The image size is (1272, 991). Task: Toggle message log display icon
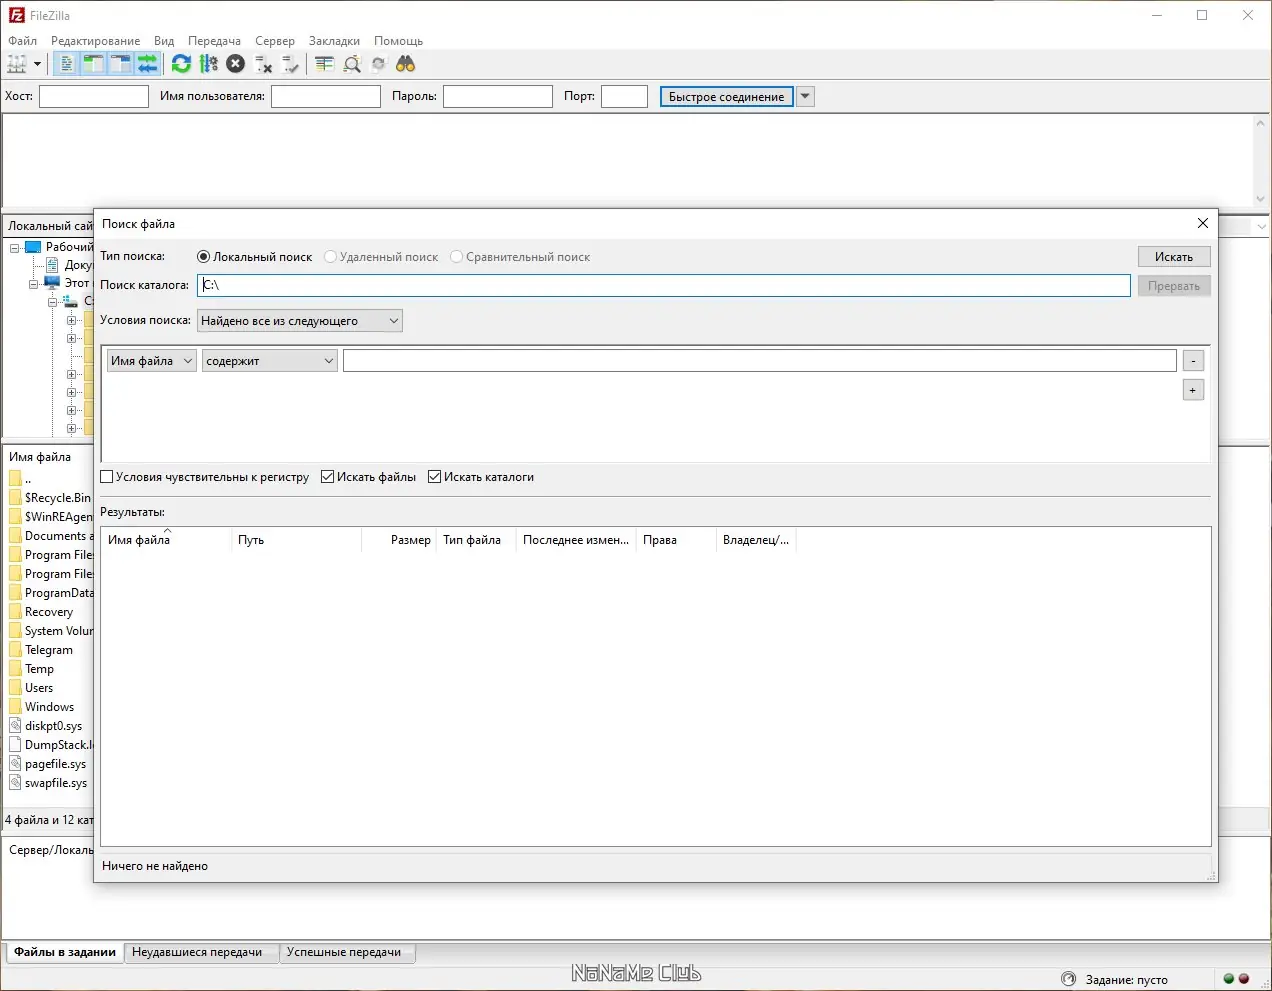(x=66, y=64)
